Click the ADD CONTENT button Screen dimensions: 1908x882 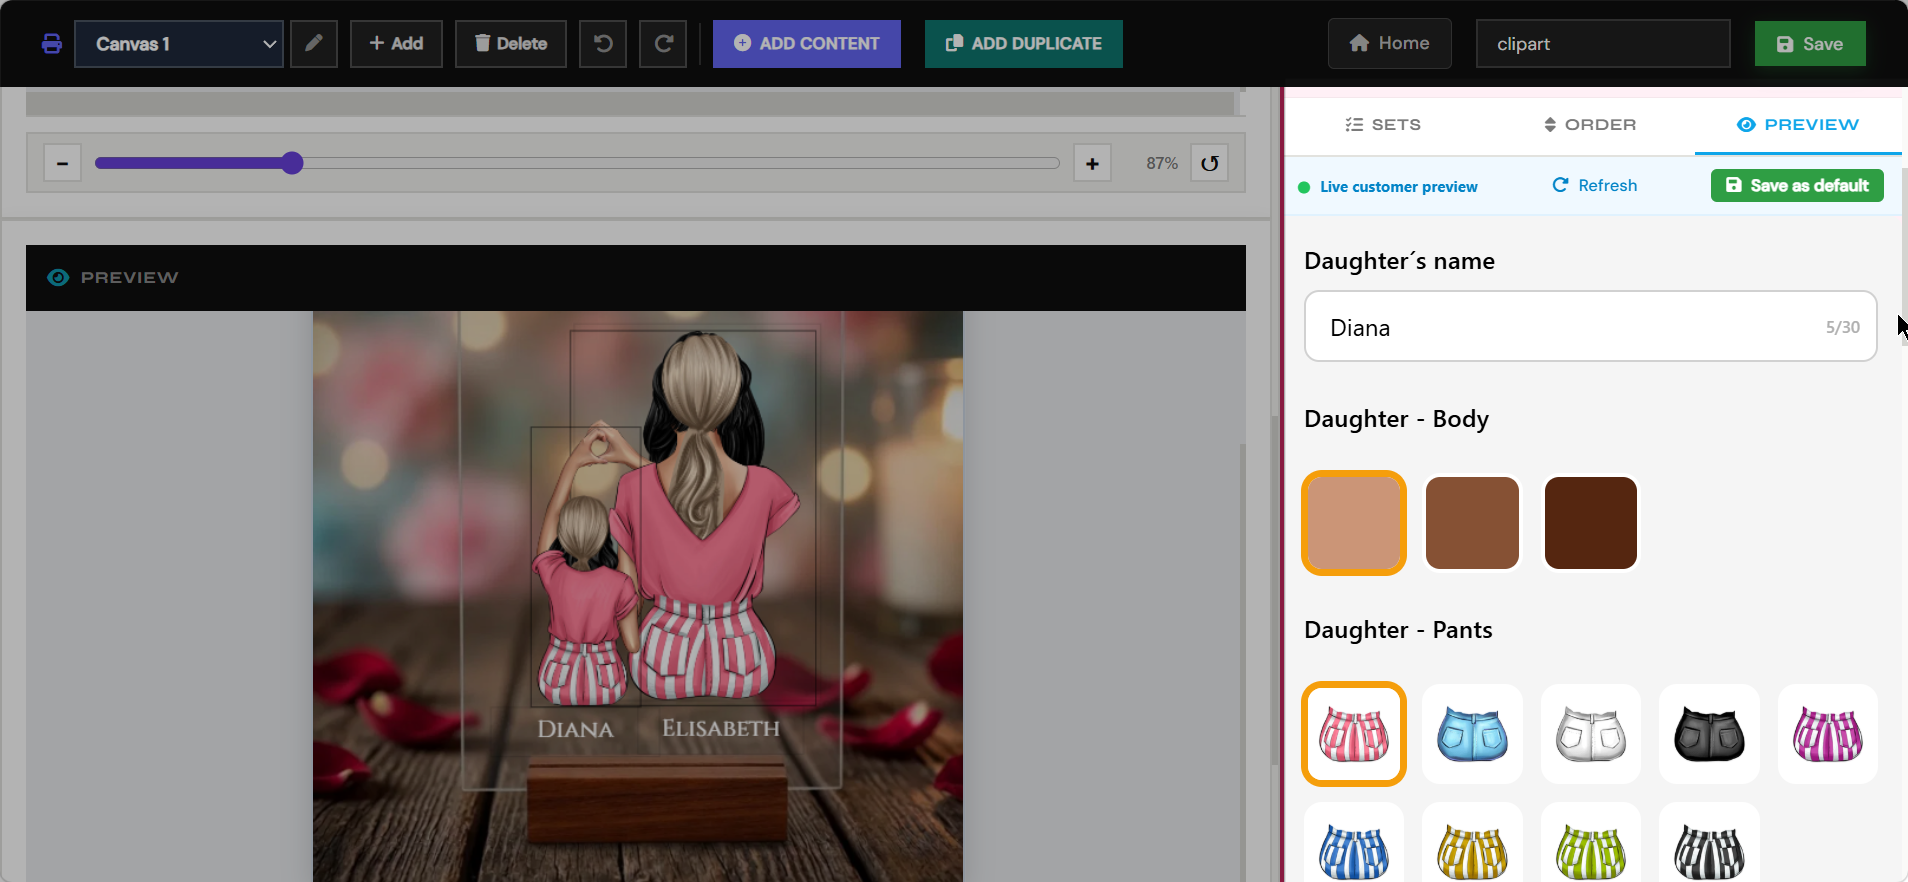point(807,44)
